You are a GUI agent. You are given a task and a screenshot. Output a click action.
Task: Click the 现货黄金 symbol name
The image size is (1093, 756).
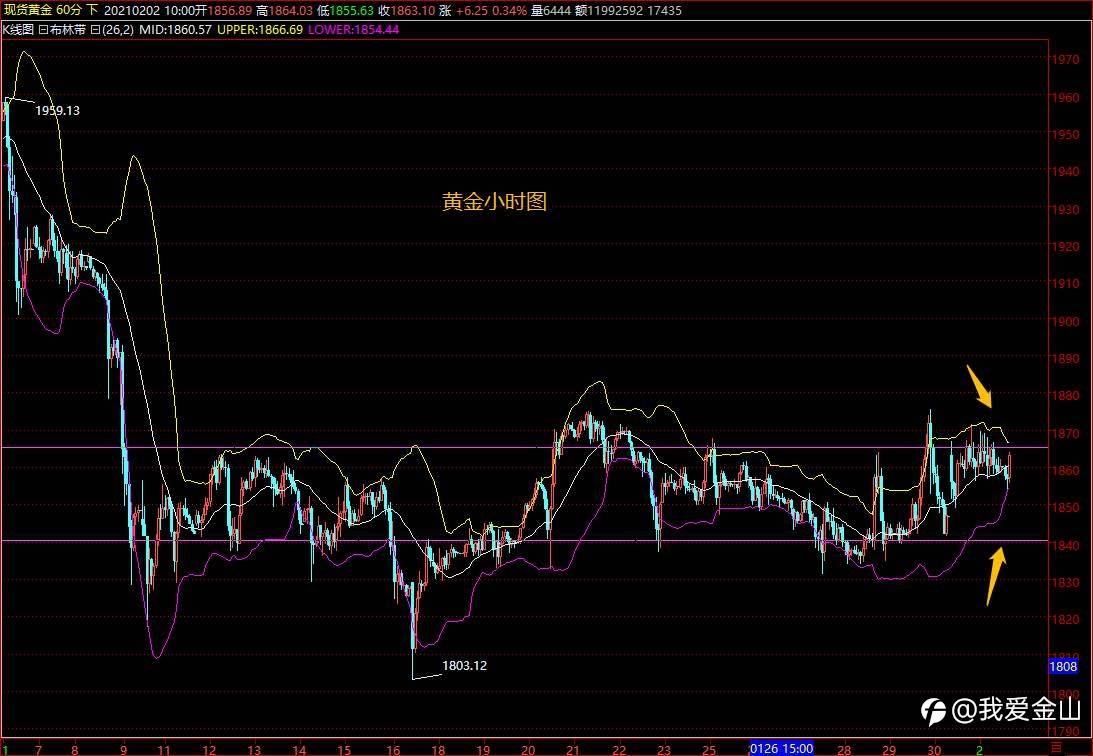pos(28,10)
